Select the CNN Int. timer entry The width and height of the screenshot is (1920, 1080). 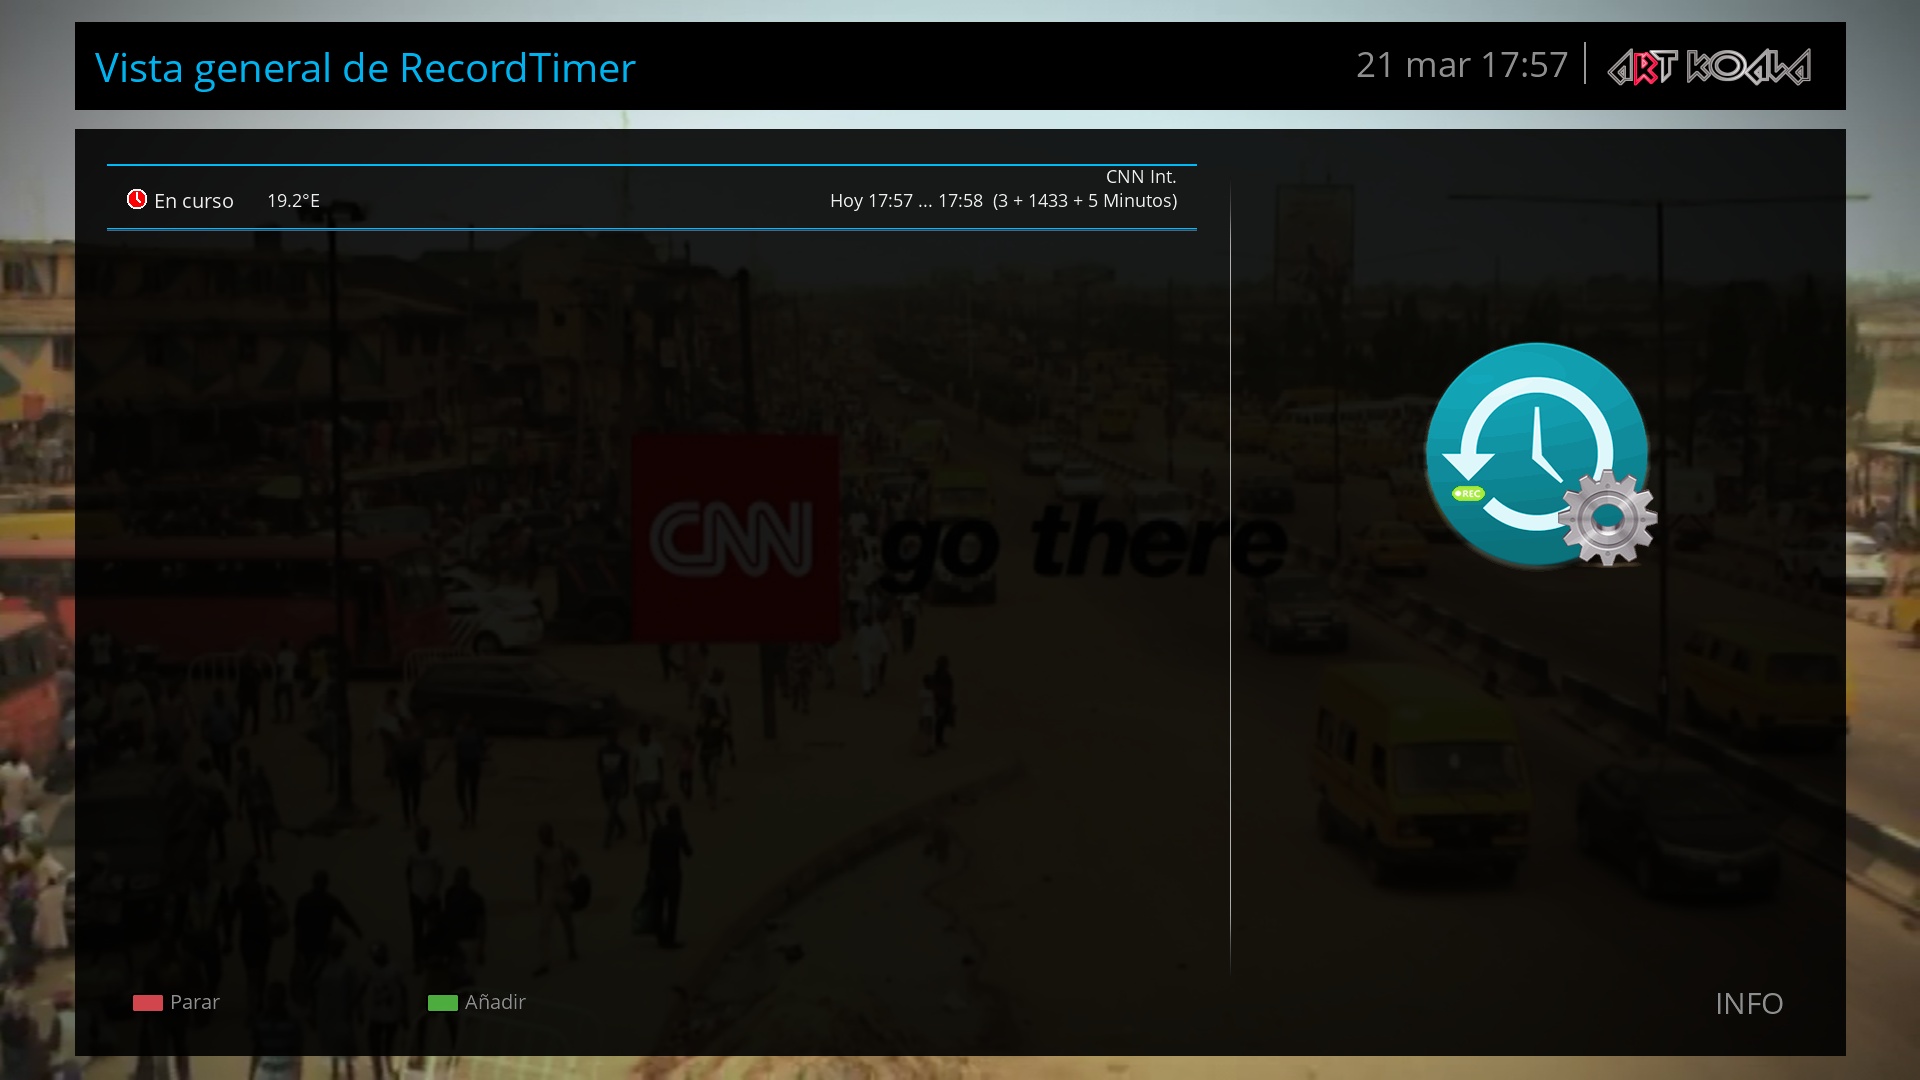coord(1140,177)
